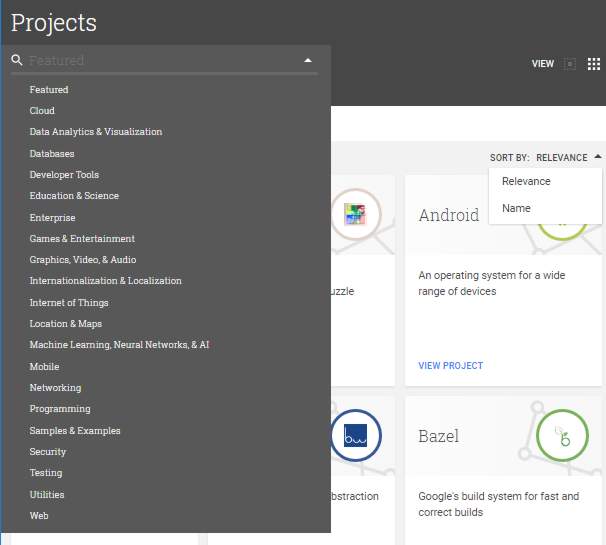Select Education & Science category
Image resolution: width=606 pixels, height=545 pixels.
click(74, 196)
